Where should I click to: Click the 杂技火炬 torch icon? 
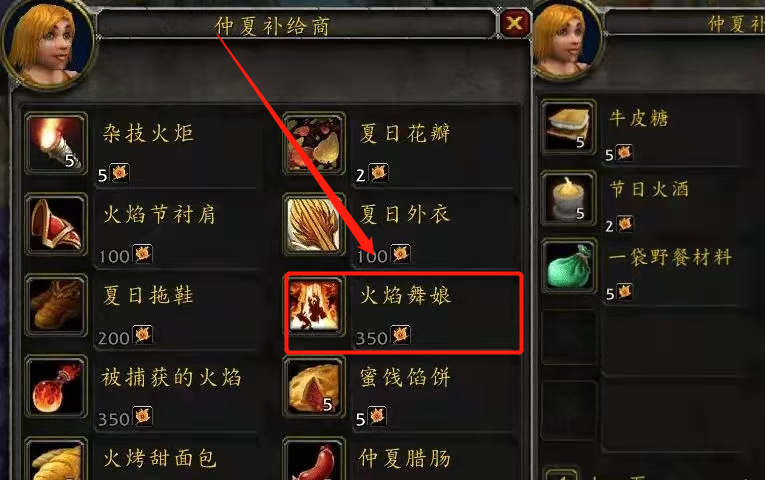tap(56, 143)
